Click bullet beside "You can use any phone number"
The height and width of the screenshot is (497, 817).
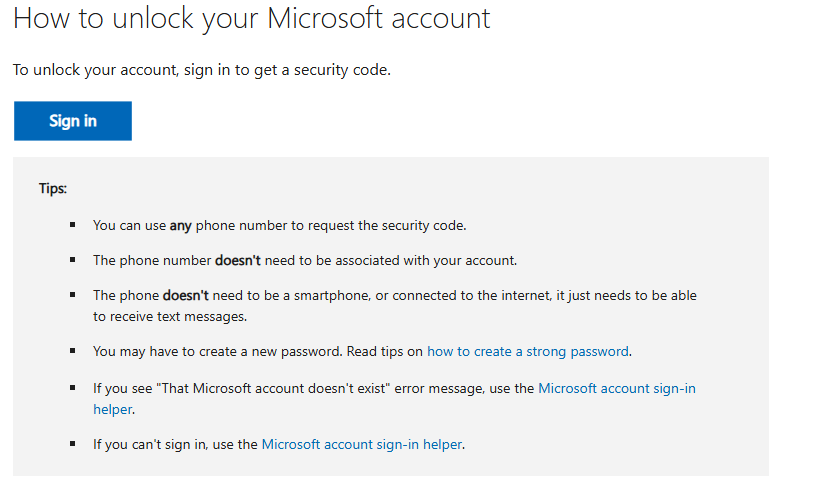pos(74,225)
